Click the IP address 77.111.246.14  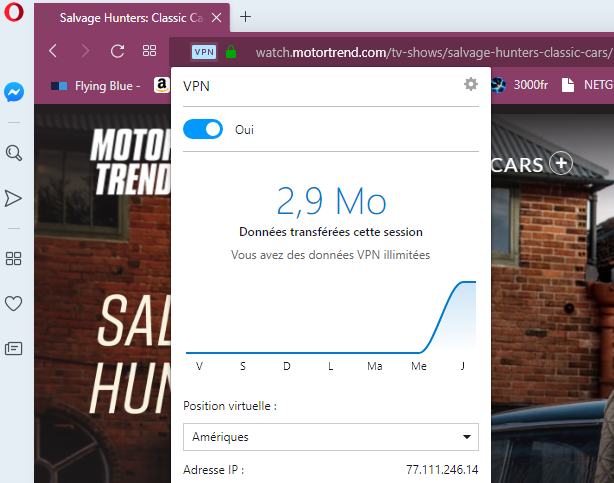click(x=442, y=469)
